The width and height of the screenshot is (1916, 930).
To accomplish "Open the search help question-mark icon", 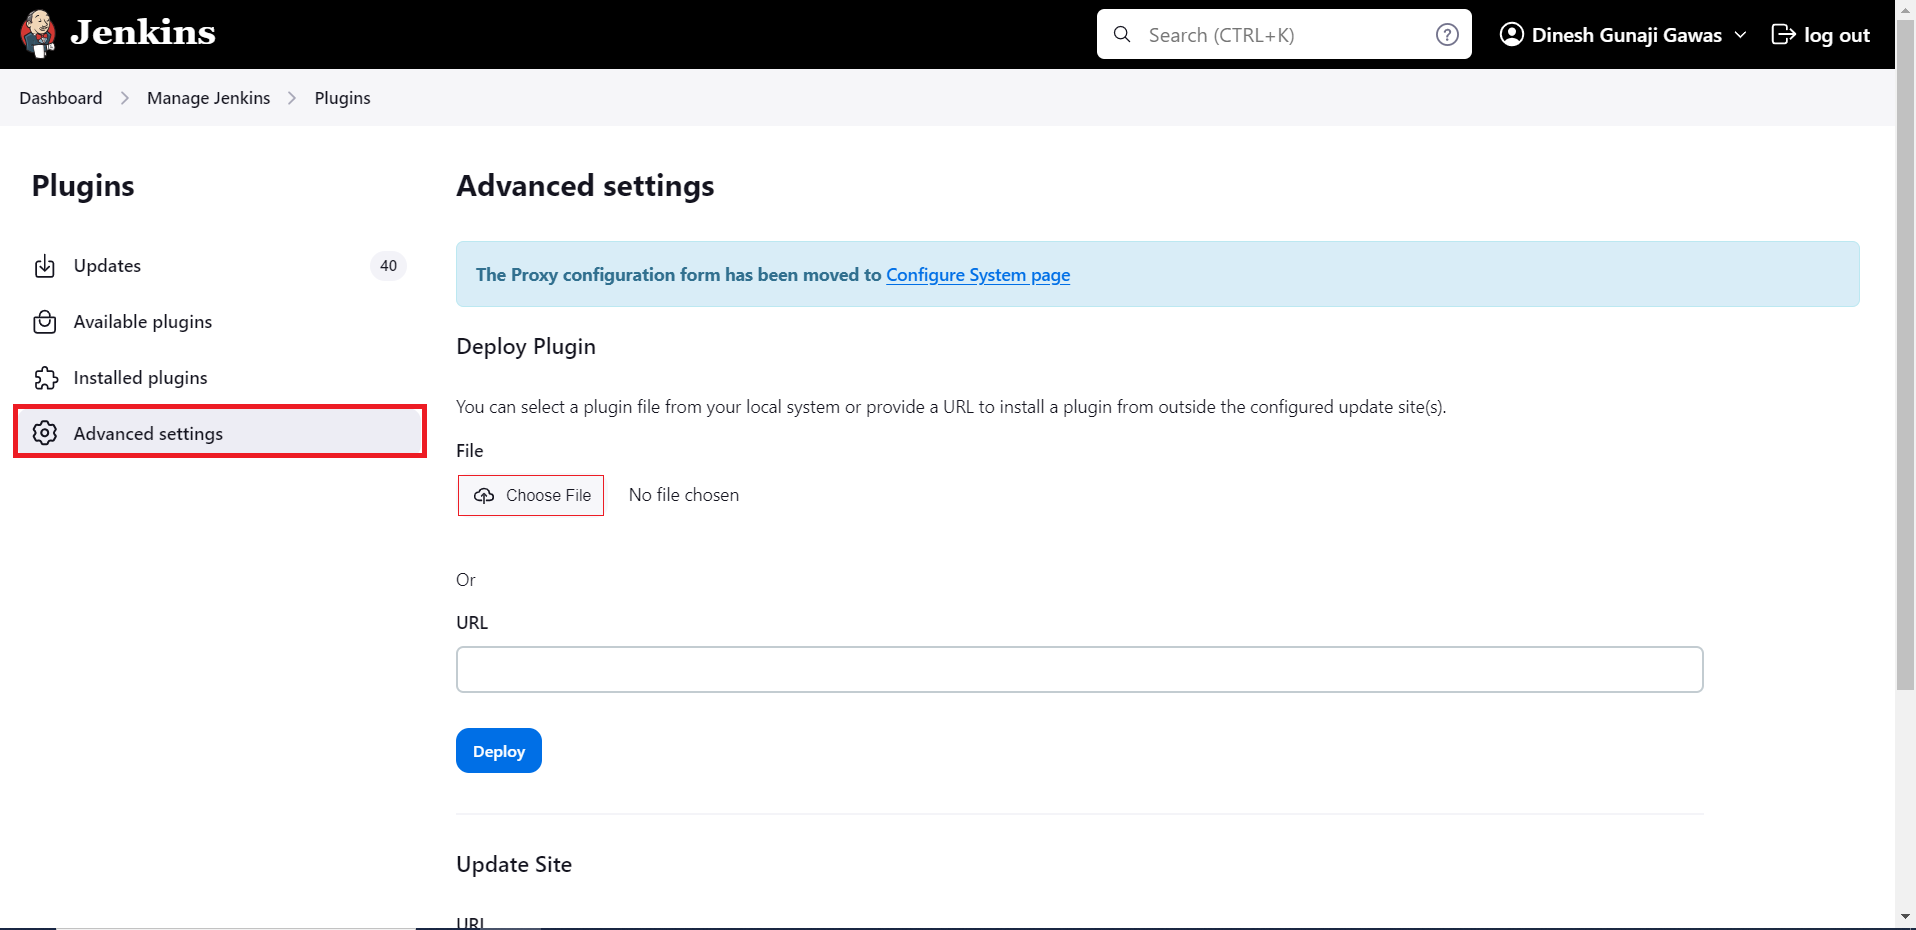I will tap(1447, 35).
